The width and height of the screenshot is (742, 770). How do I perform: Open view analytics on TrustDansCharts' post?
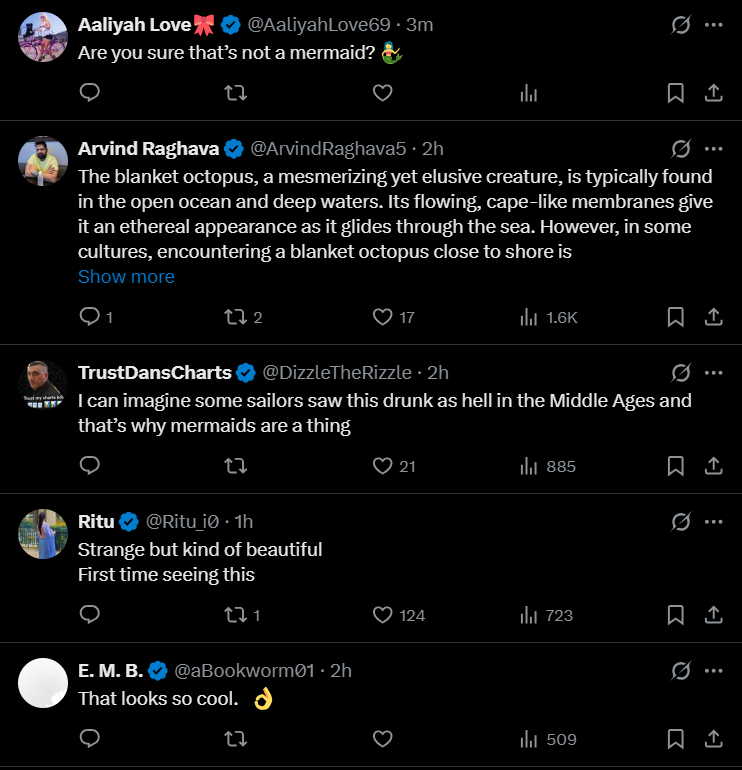[x=529, y=466]
